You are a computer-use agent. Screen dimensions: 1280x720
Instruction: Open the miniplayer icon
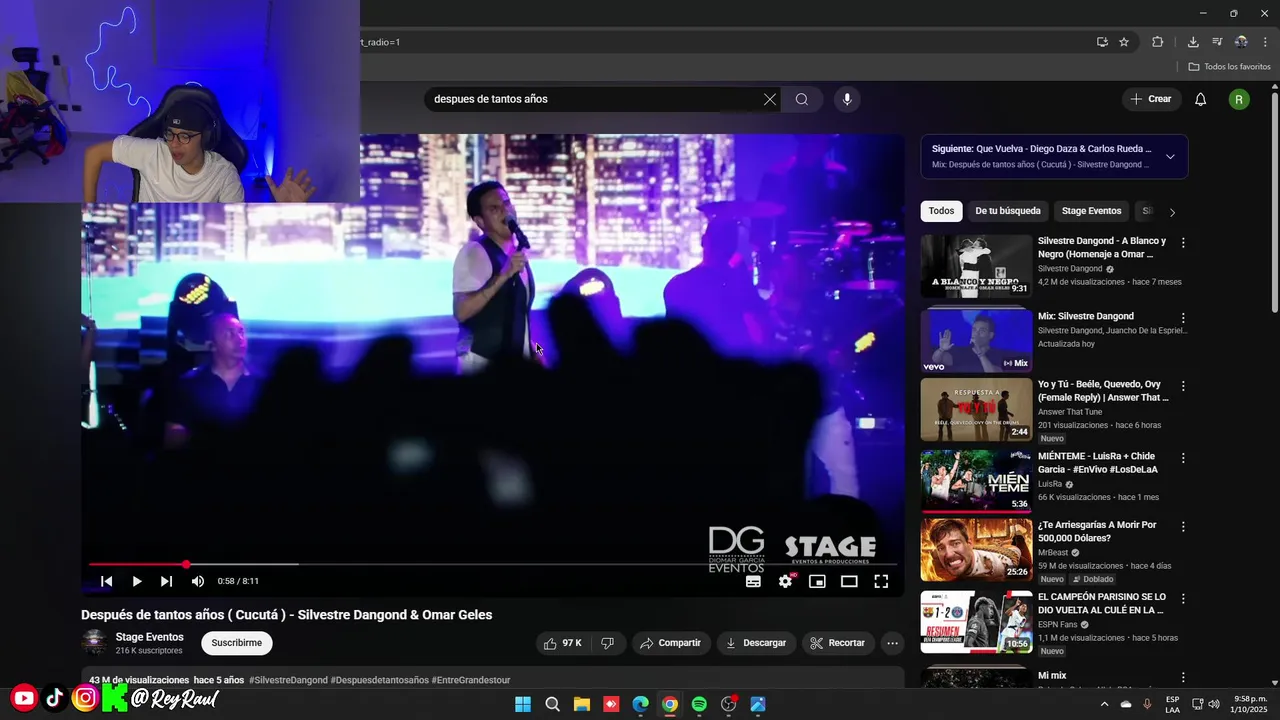coord(817,581)
